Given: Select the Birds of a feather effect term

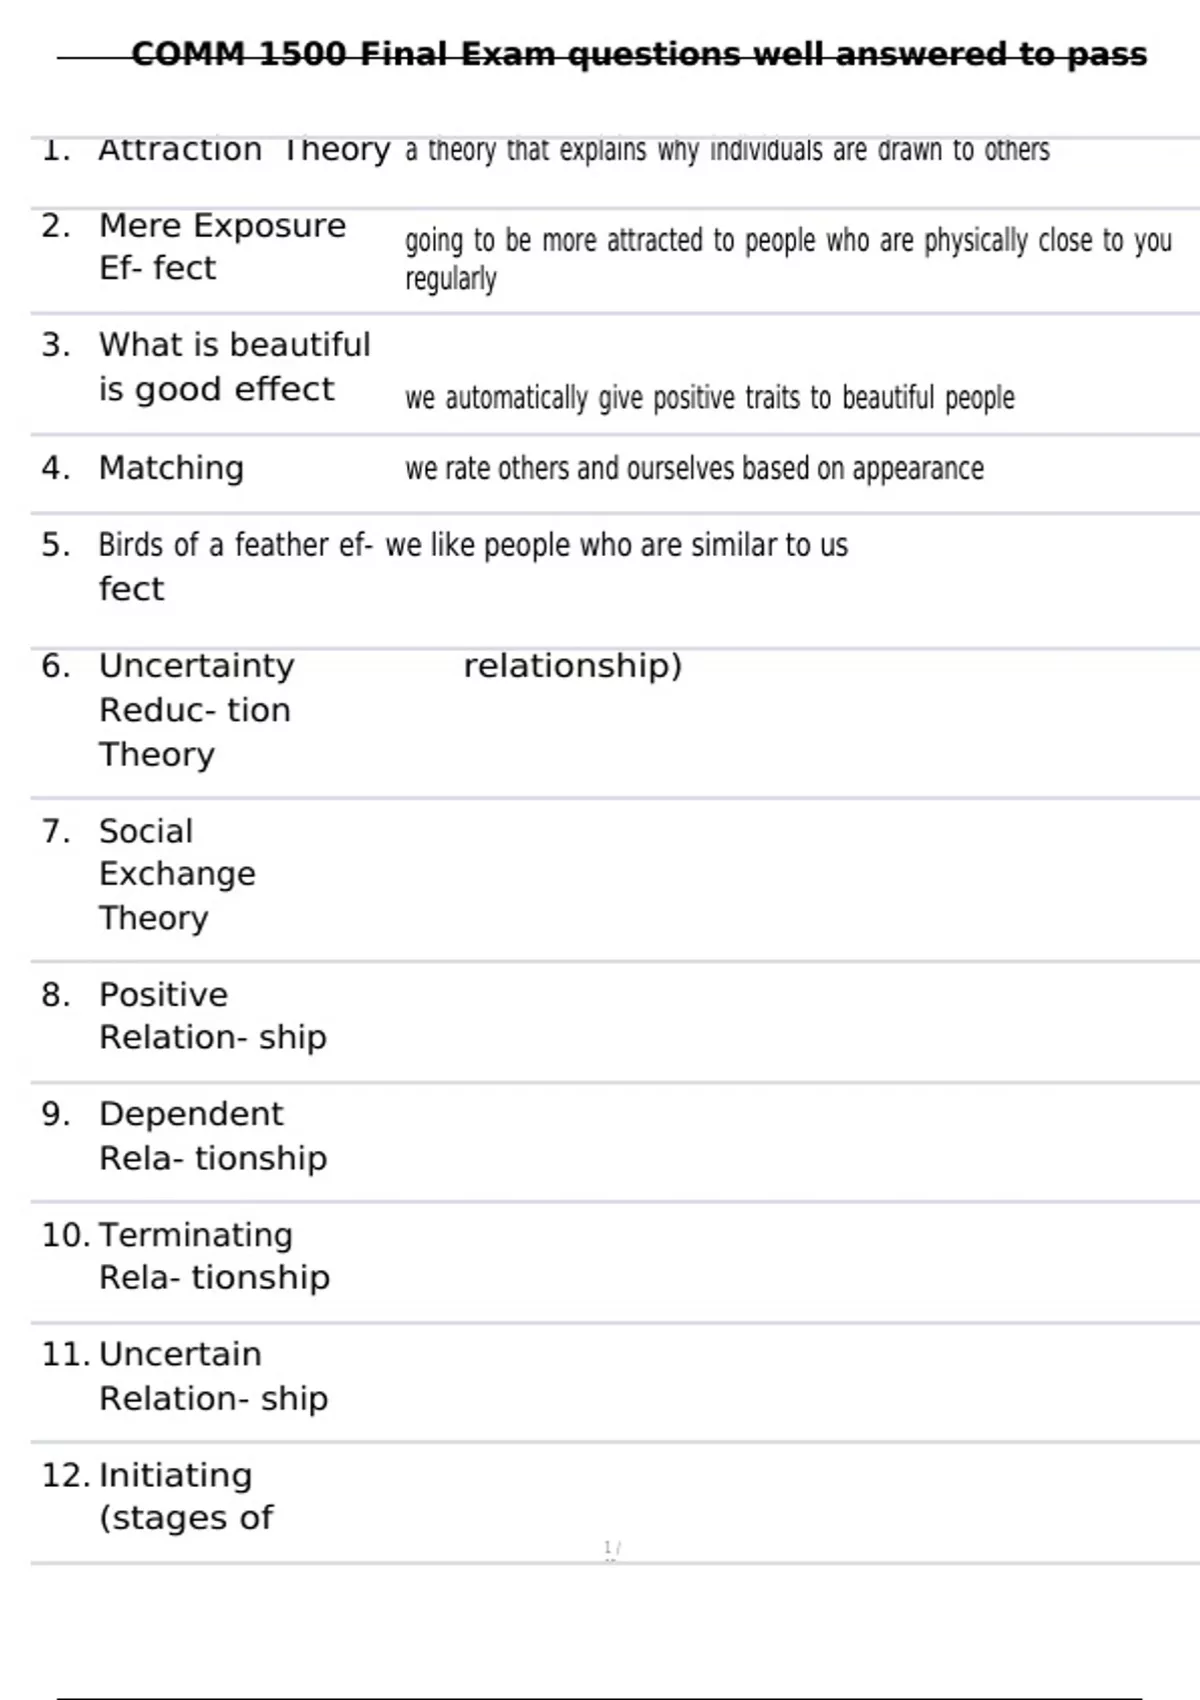Looking at the screenshot, I should point(235,567).
